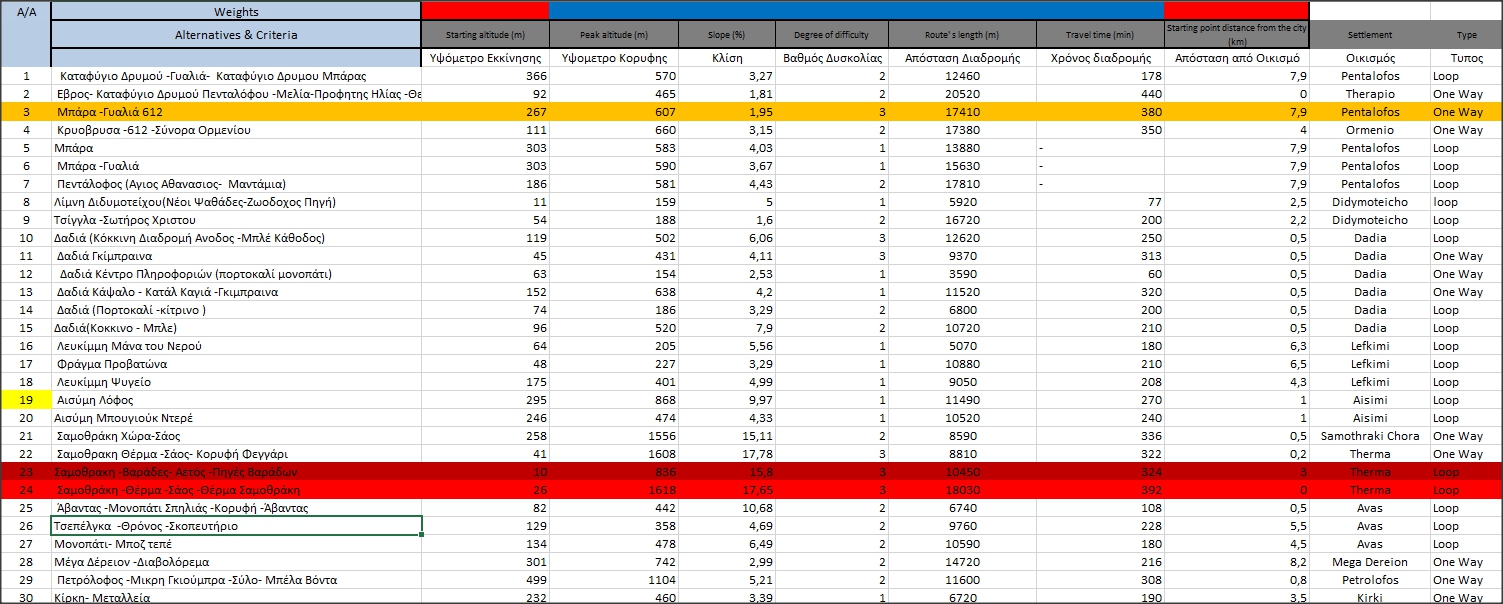The height and width of the screenshot is (604, 1503).
Task: Click the "Type" header cell
Action: pos(1466,35)
